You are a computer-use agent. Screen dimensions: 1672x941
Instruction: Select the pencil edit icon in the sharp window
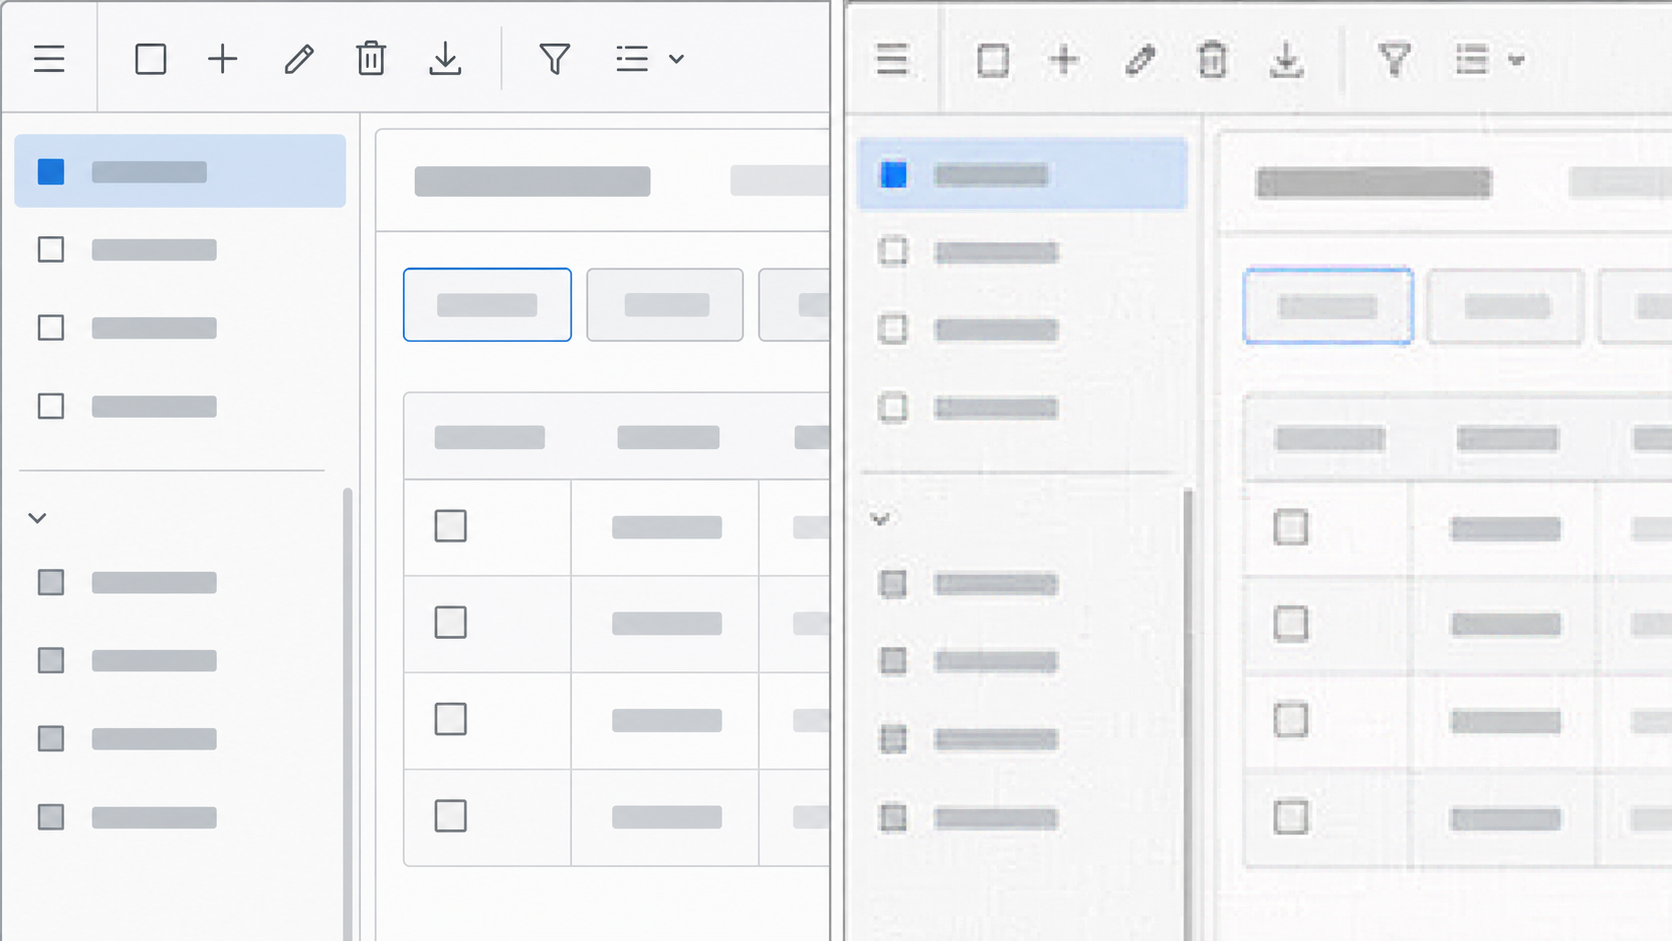(298, 59)
